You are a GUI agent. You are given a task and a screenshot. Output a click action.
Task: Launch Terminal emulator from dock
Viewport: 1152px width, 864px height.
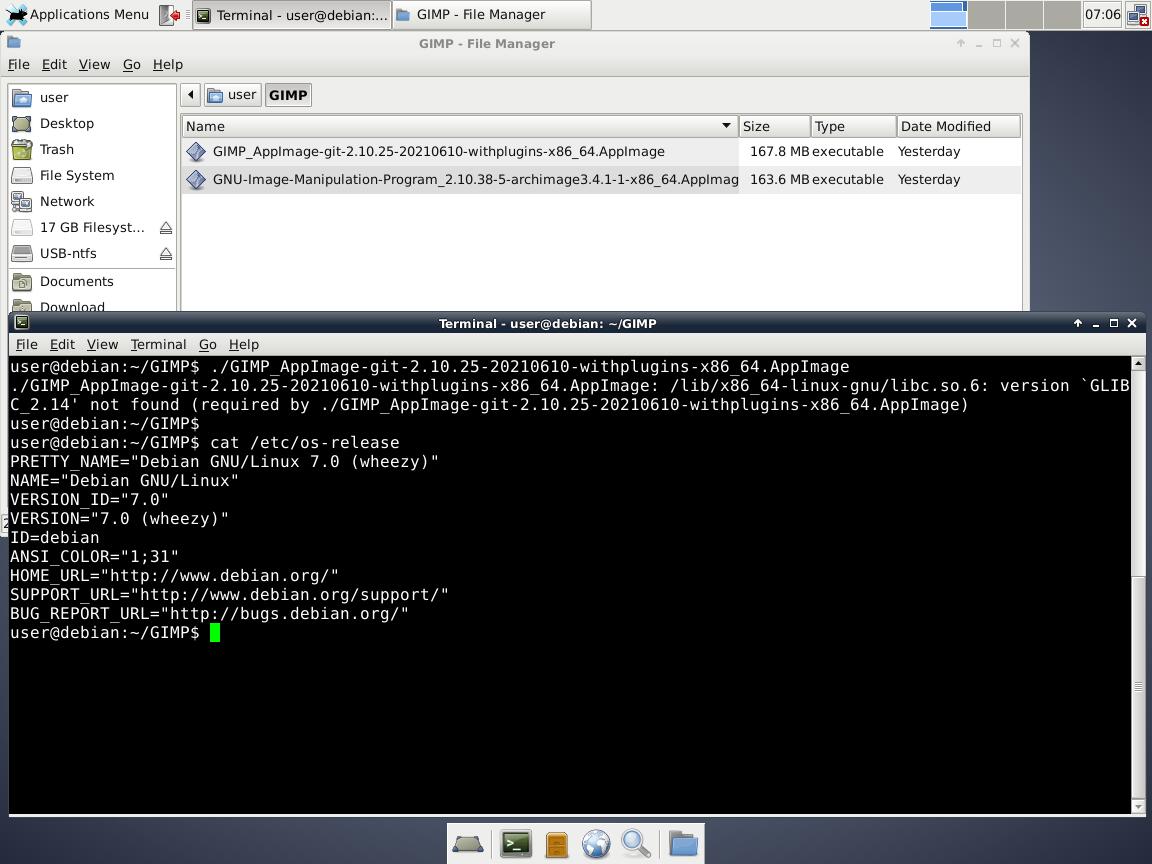point(516,844)
